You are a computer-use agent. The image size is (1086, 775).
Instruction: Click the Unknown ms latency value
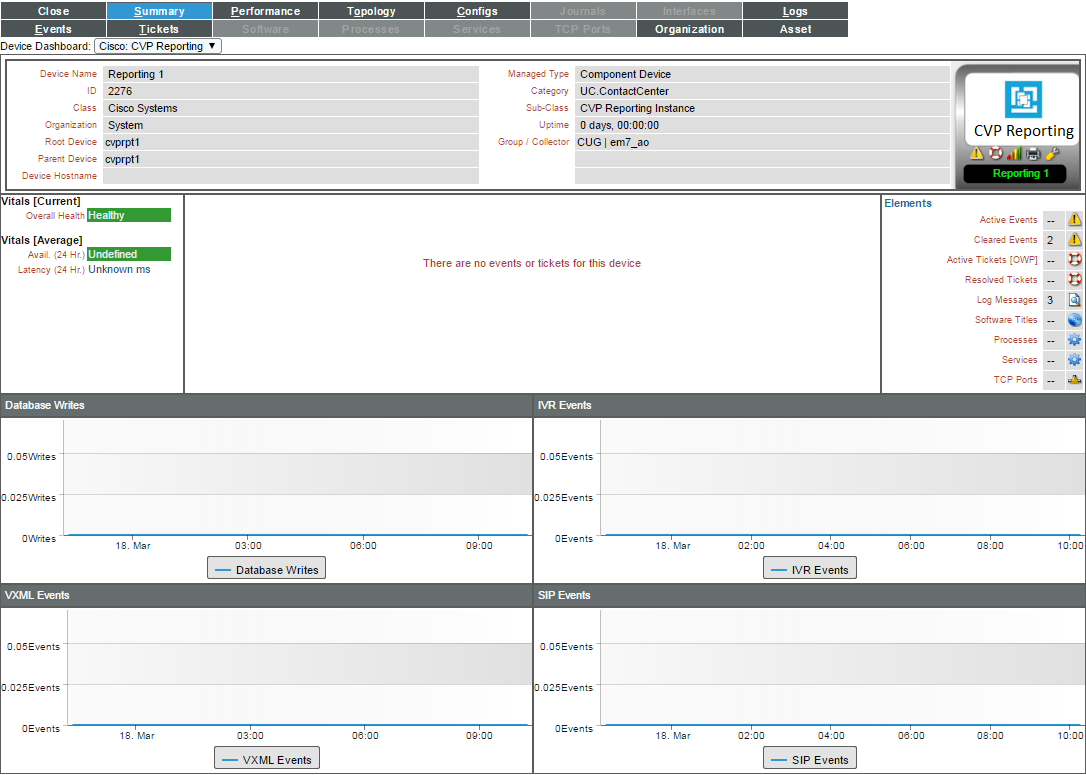[119, 269]
